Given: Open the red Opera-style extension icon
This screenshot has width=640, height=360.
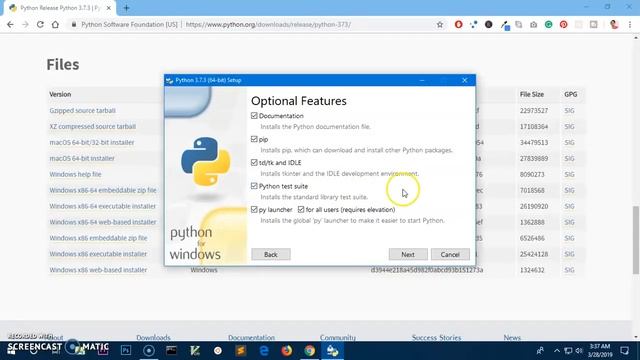Looking at the screenshot, I should coord(458,24).
